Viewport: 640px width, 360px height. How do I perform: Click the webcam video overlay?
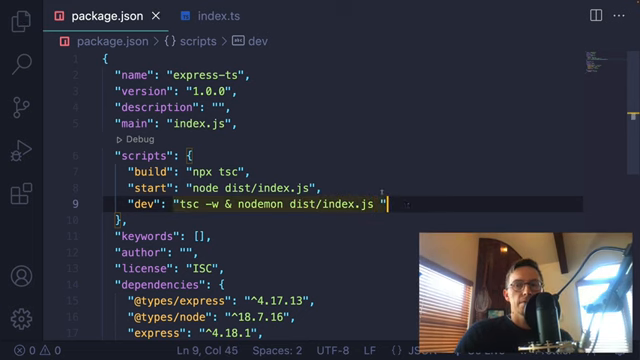pos(526,293)
